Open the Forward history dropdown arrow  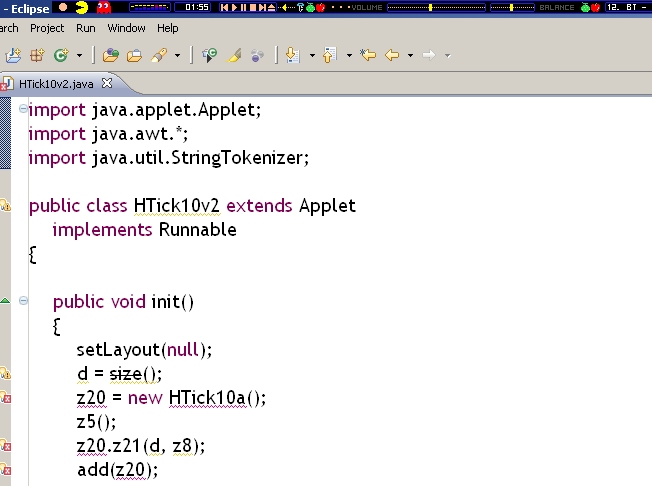coord(447,55)
